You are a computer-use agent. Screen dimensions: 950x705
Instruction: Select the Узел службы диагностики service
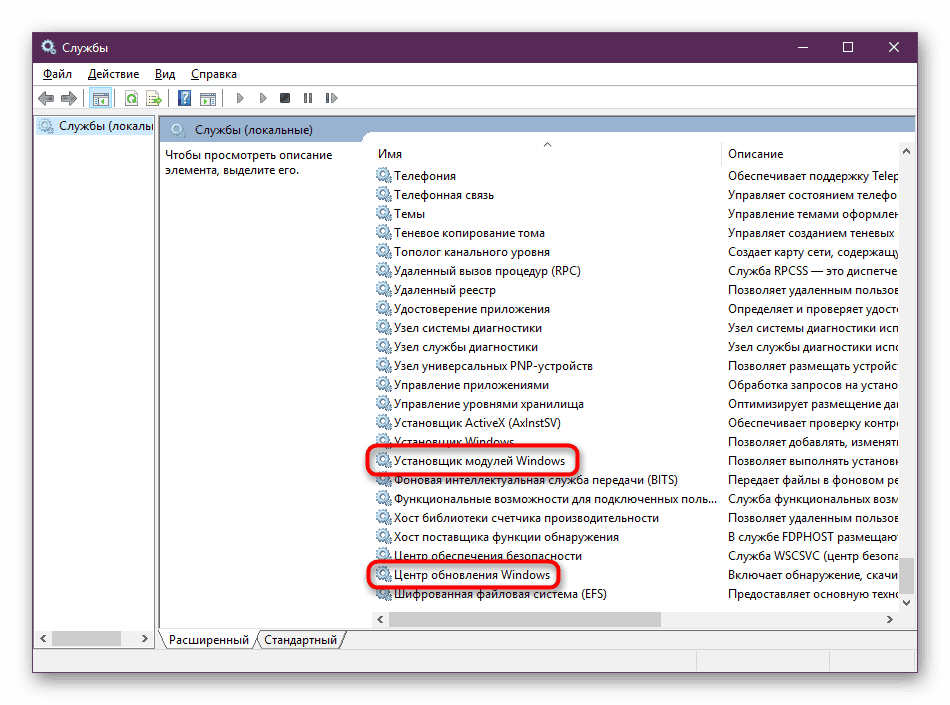point(465,347)
